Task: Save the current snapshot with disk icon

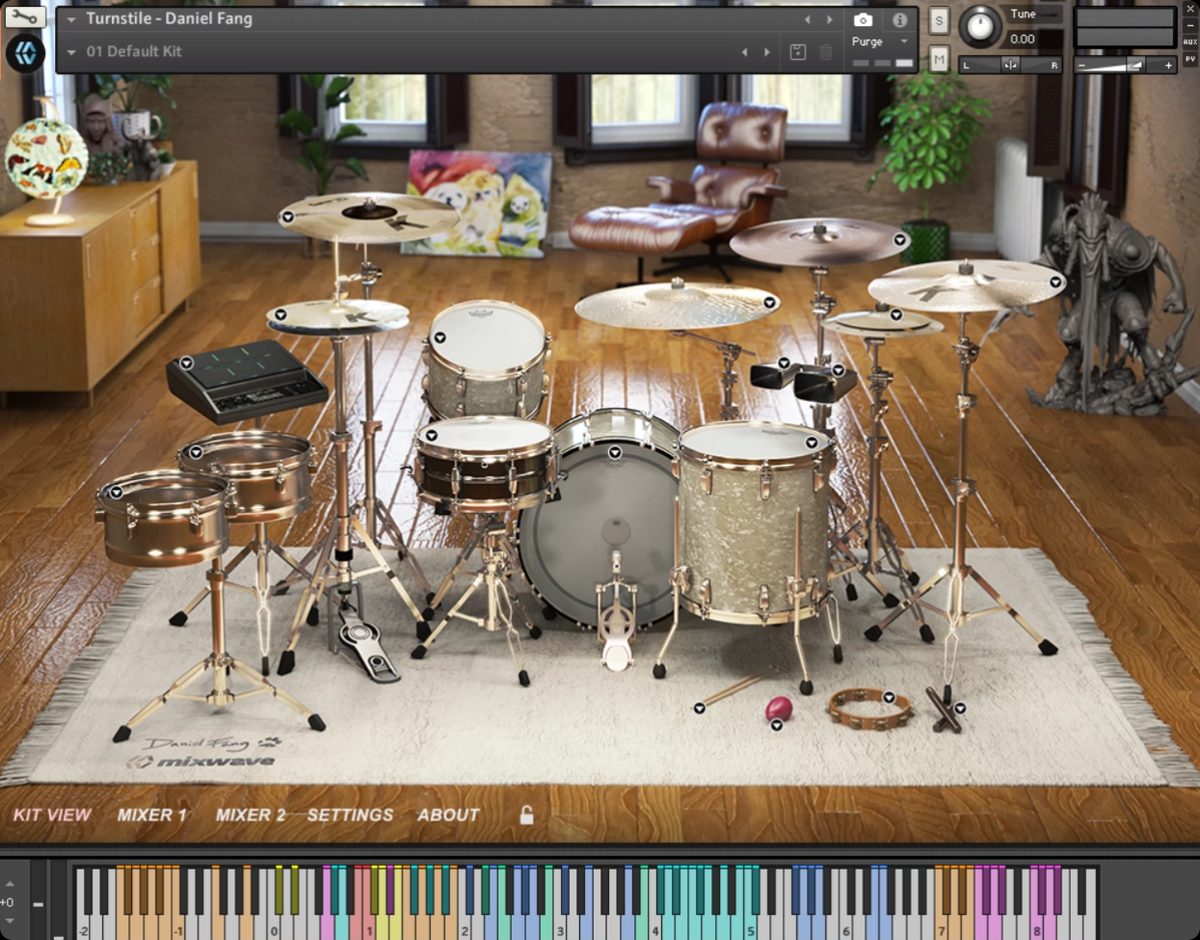Action: [x=798, y=52]
